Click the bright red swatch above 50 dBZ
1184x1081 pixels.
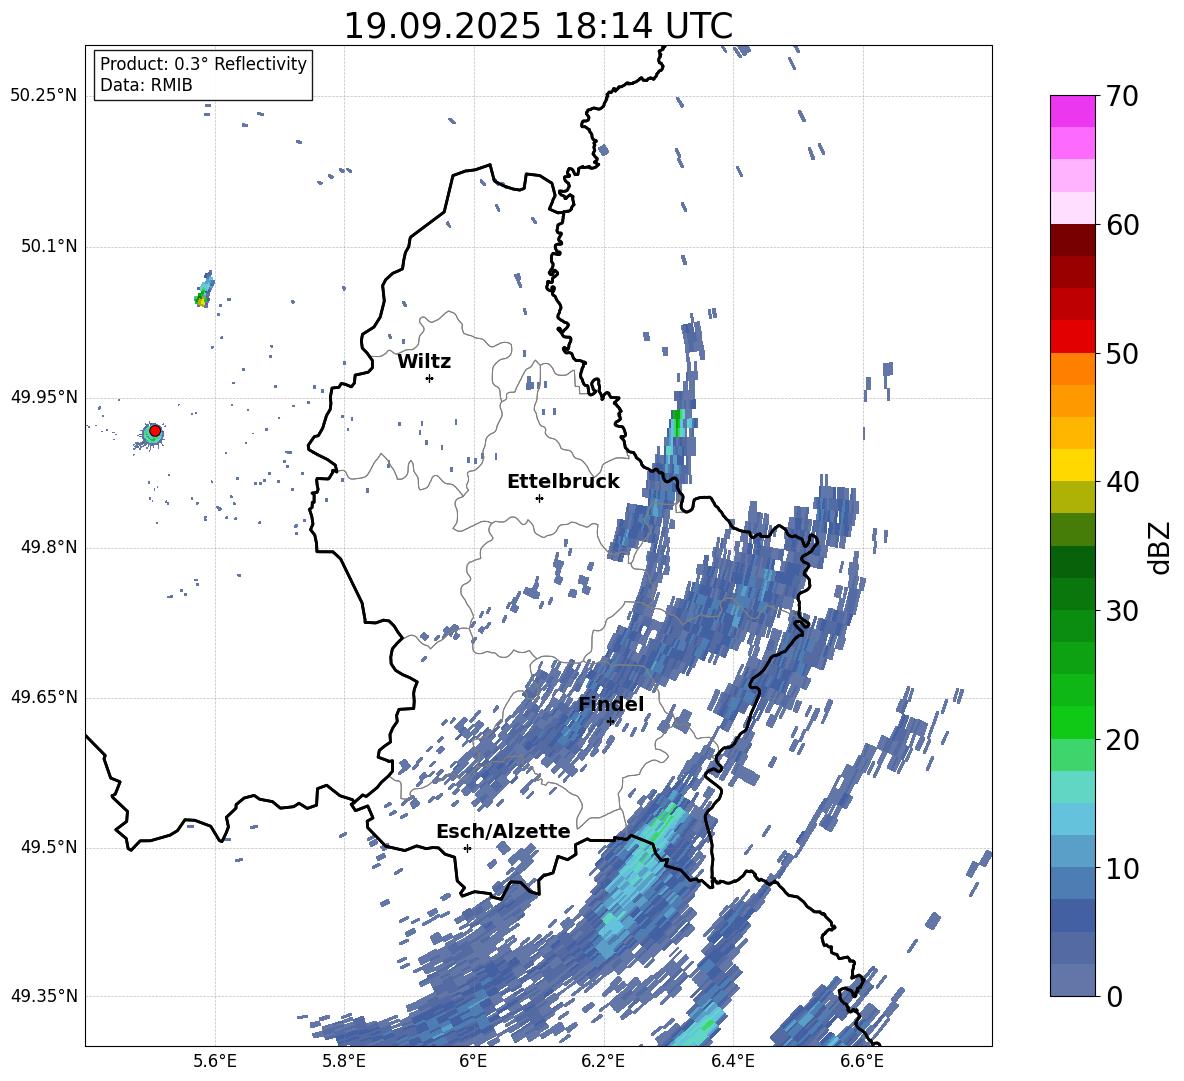point(1072,337)
